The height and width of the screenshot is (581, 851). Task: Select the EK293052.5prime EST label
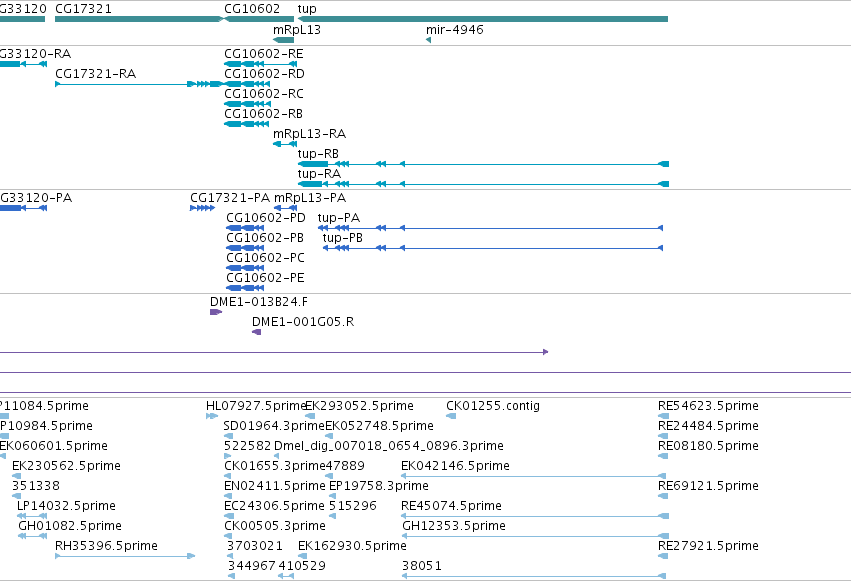pyautogui.click(x=359, y=406)
